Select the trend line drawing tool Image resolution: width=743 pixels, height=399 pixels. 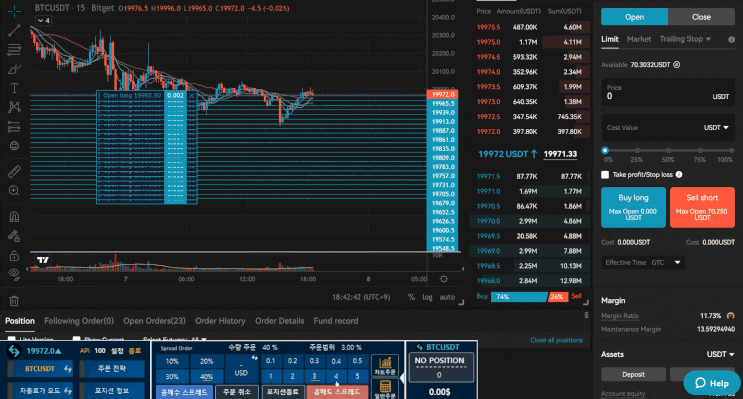click(14, 30)
